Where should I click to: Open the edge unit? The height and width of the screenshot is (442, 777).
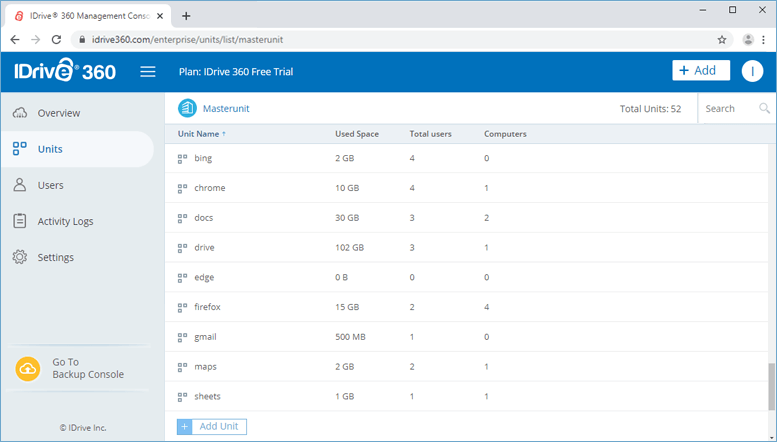[204, 277]
